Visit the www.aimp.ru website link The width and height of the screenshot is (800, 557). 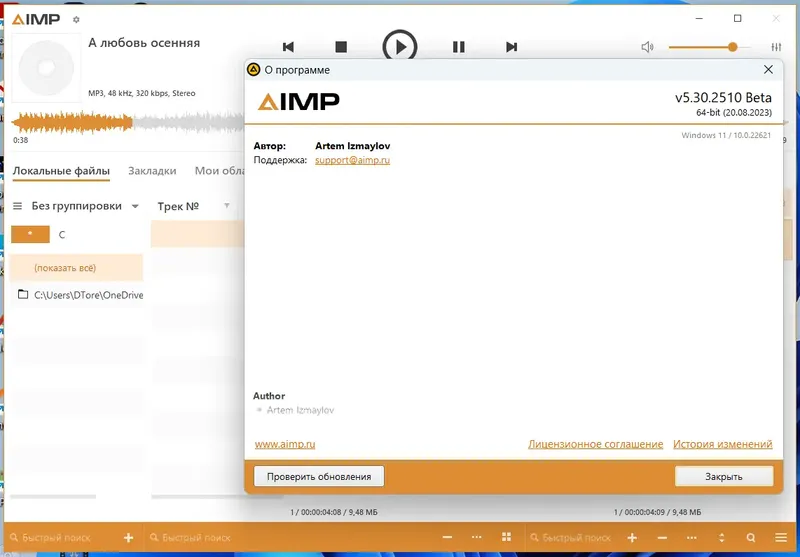tap(285, 444)
